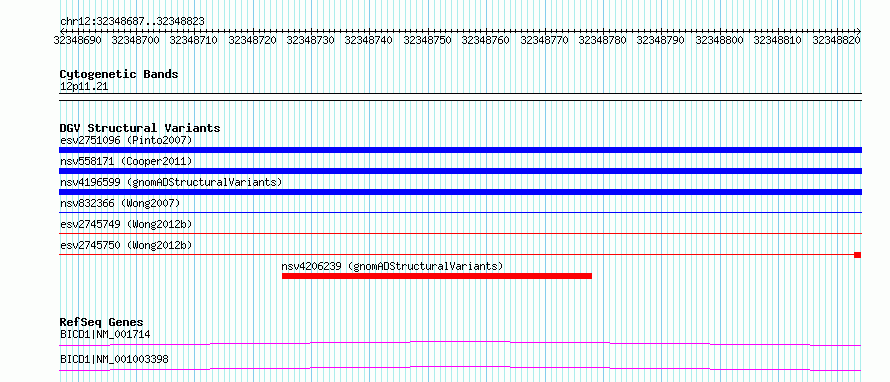890x382 pixels.
Task: Click the chr12:32348687..32348823 region label
Action: [x=132, y=22]
